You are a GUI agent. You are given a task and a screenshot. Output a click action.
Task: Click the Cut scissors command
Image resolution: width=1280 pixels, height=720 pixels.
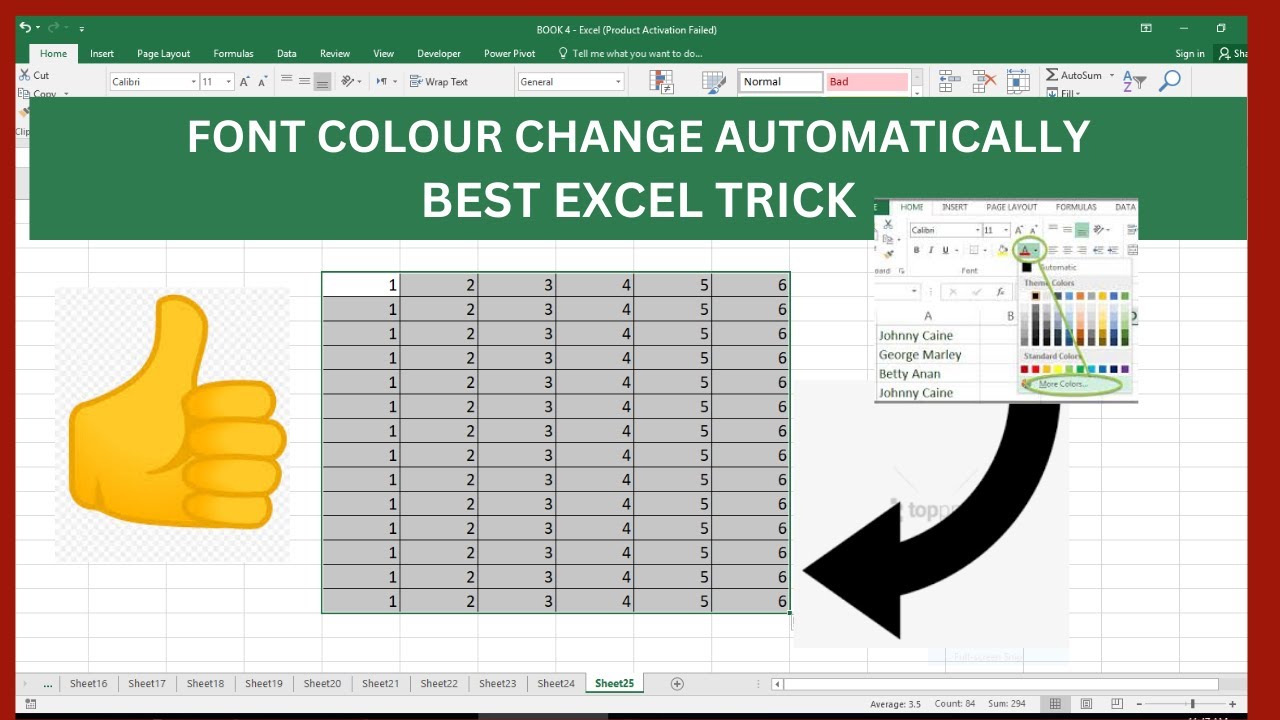pyautogui.click(x=33, y=75)
